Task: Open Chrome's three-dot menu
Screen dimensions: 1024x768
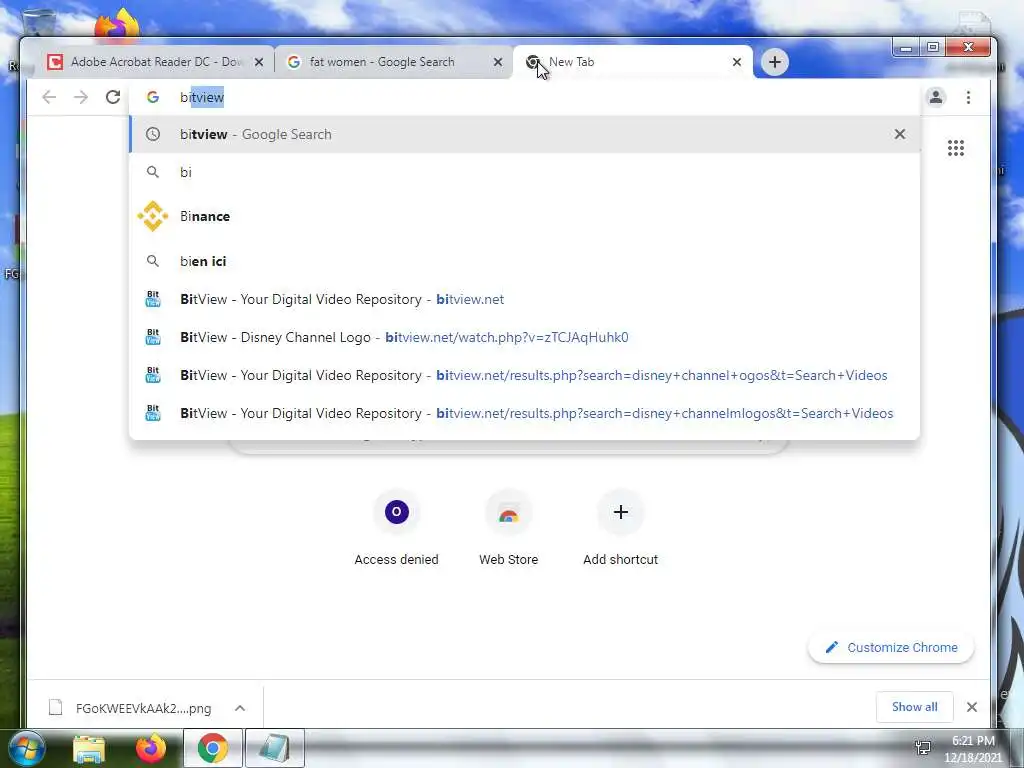Action: 968,97
